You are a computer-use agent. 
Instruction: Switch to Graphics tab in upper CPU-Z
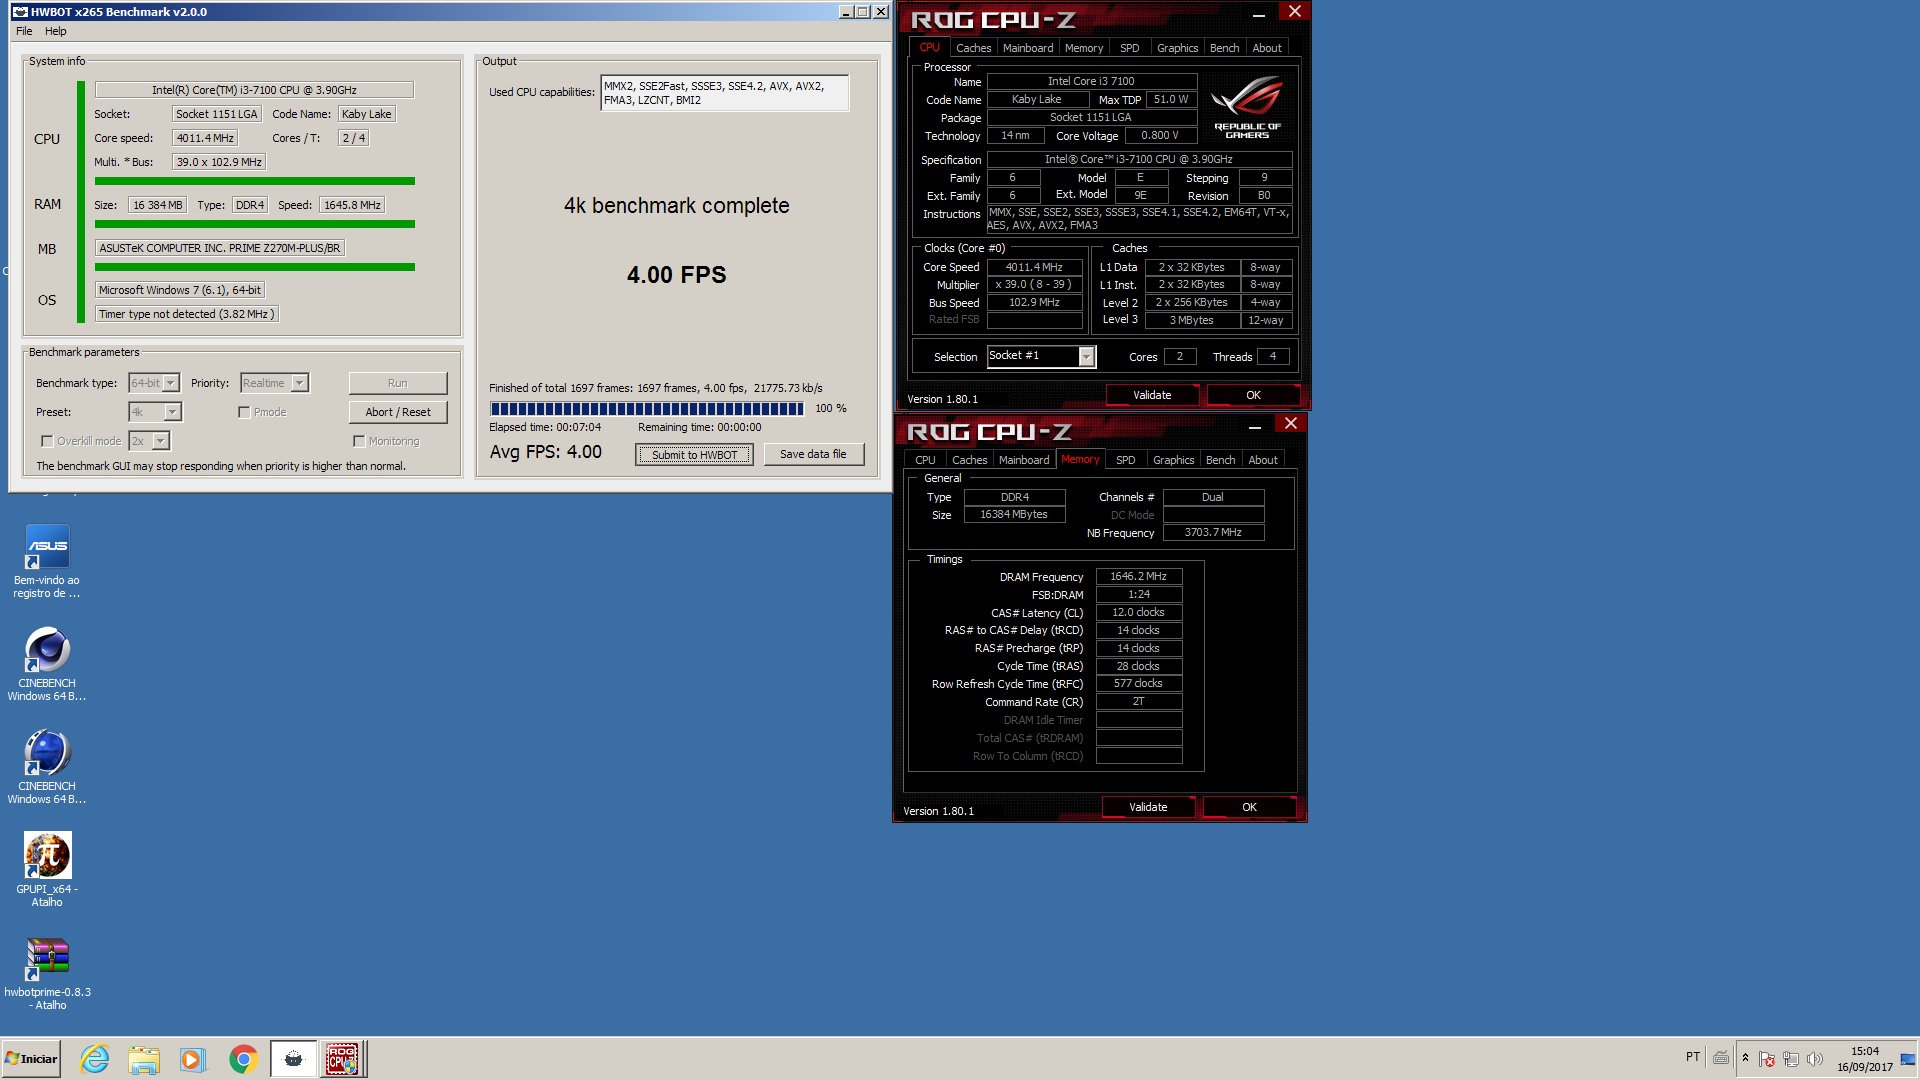coord(1177,48)
